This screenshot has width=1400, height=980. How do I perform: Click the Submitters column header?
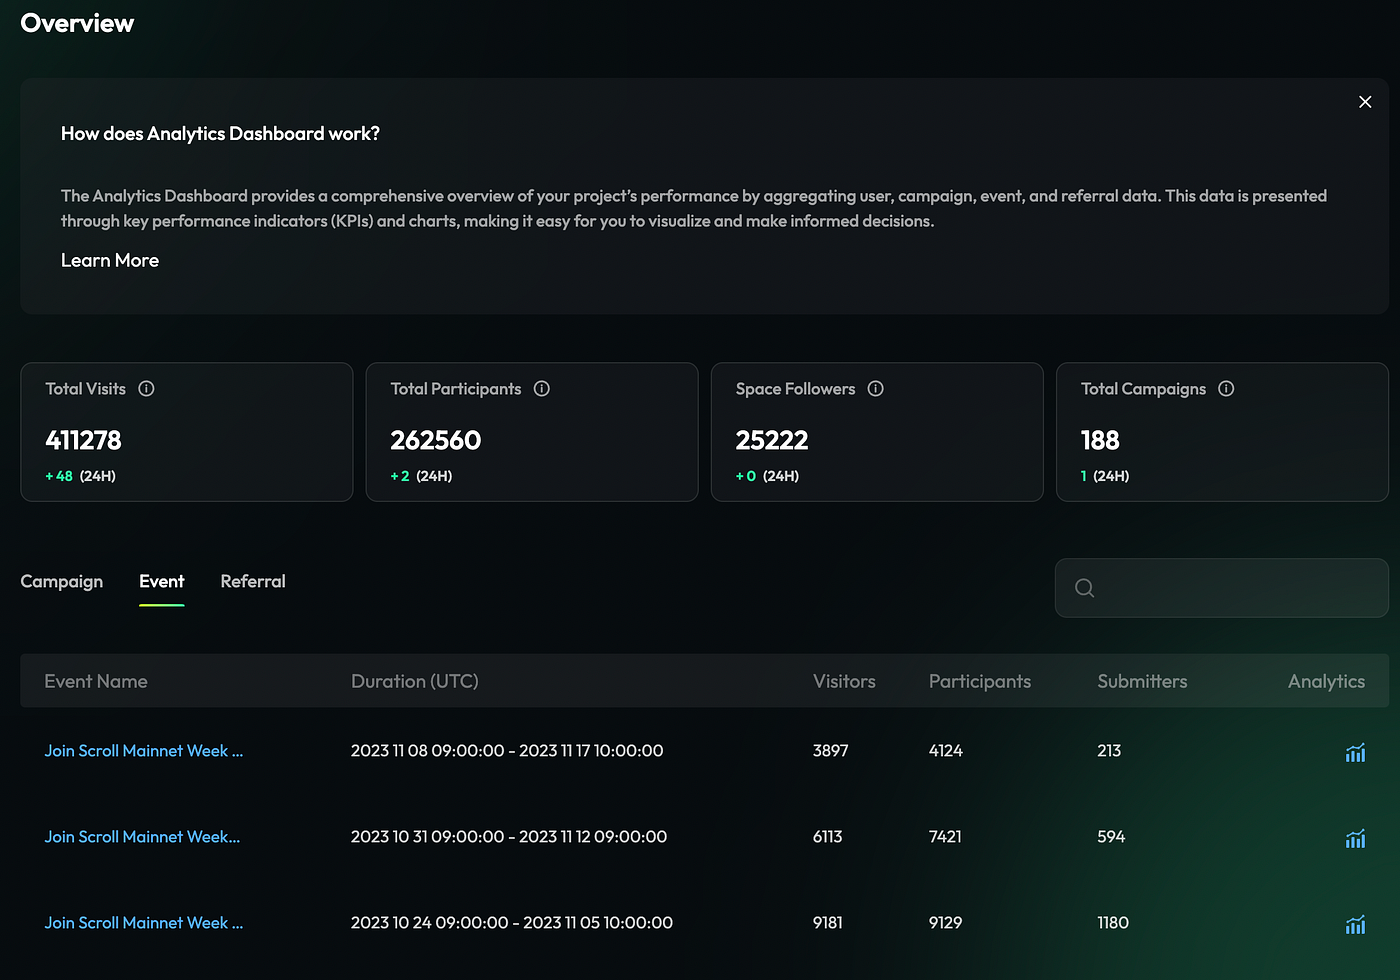pyautogui.click(x=1142, y=682)
